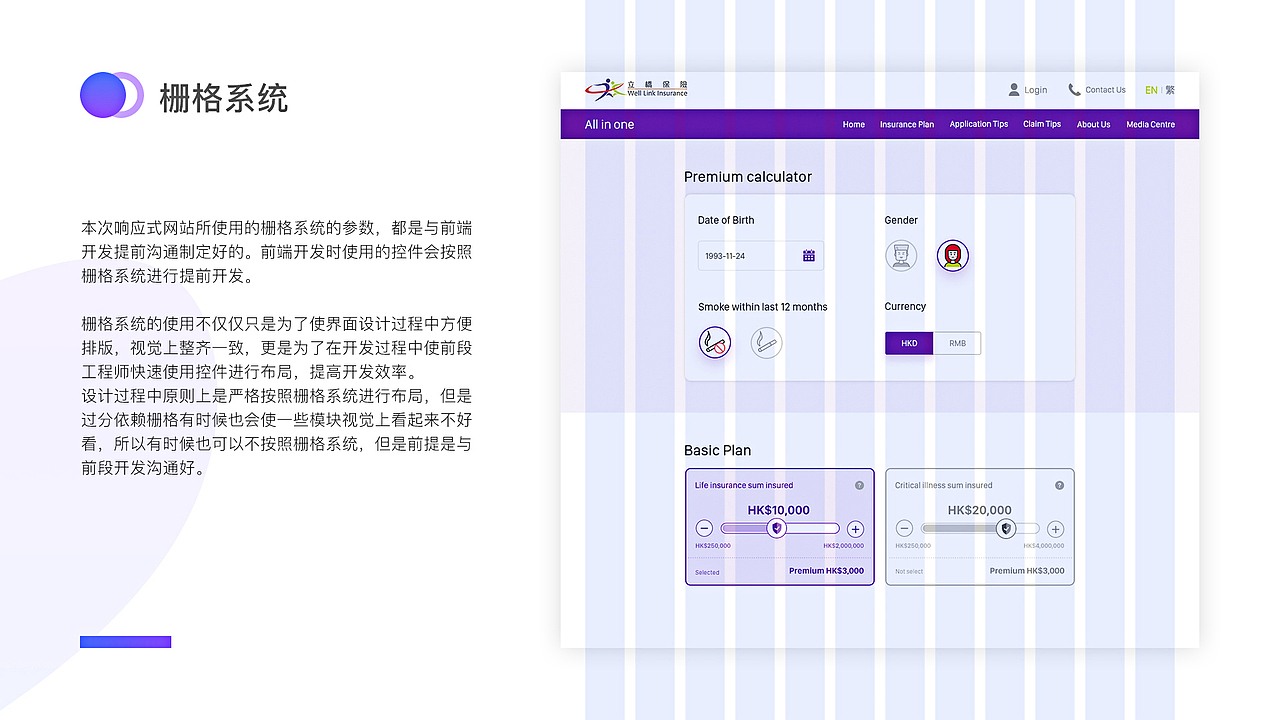Select the male gender avatar
The height and width of the screenshot is (720, 1280).
point(901,255)
